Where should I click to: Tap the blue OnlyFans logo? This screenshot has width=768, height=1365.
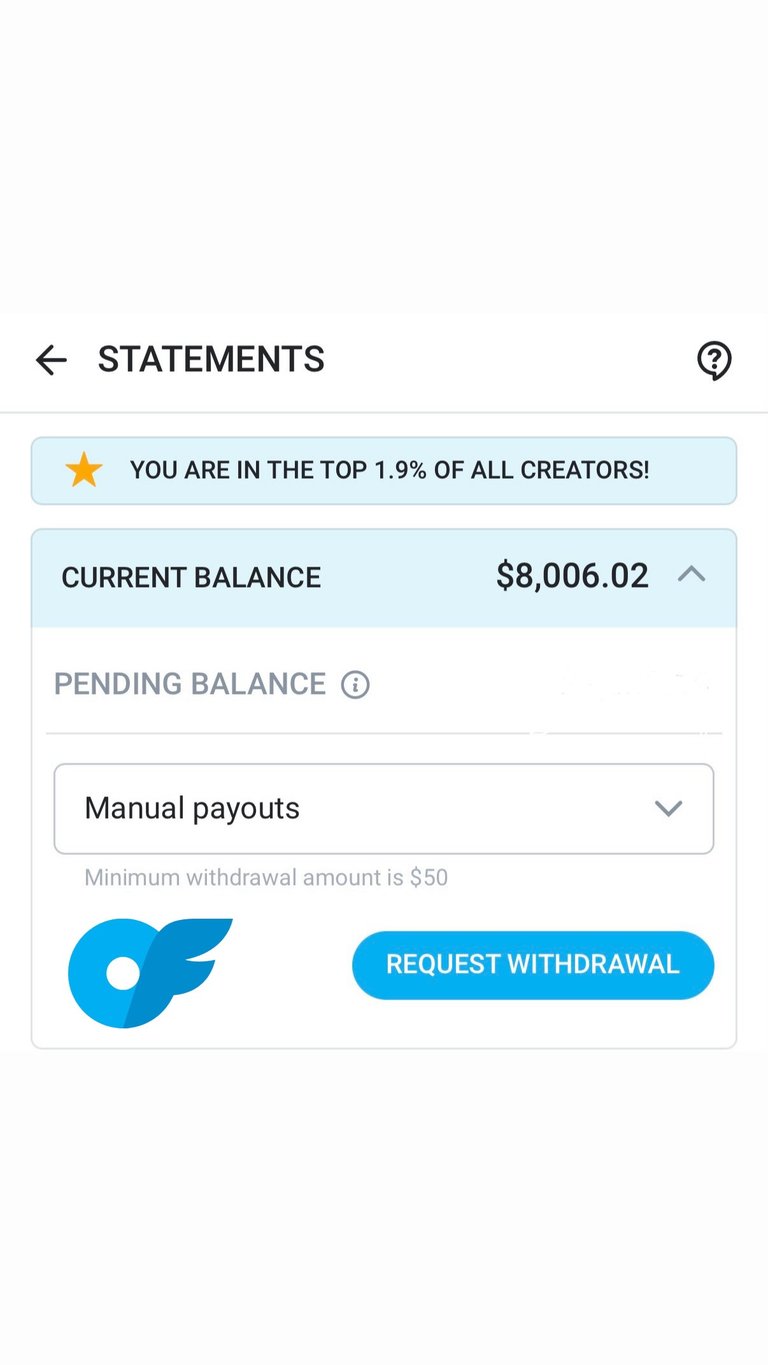point(149,972)
